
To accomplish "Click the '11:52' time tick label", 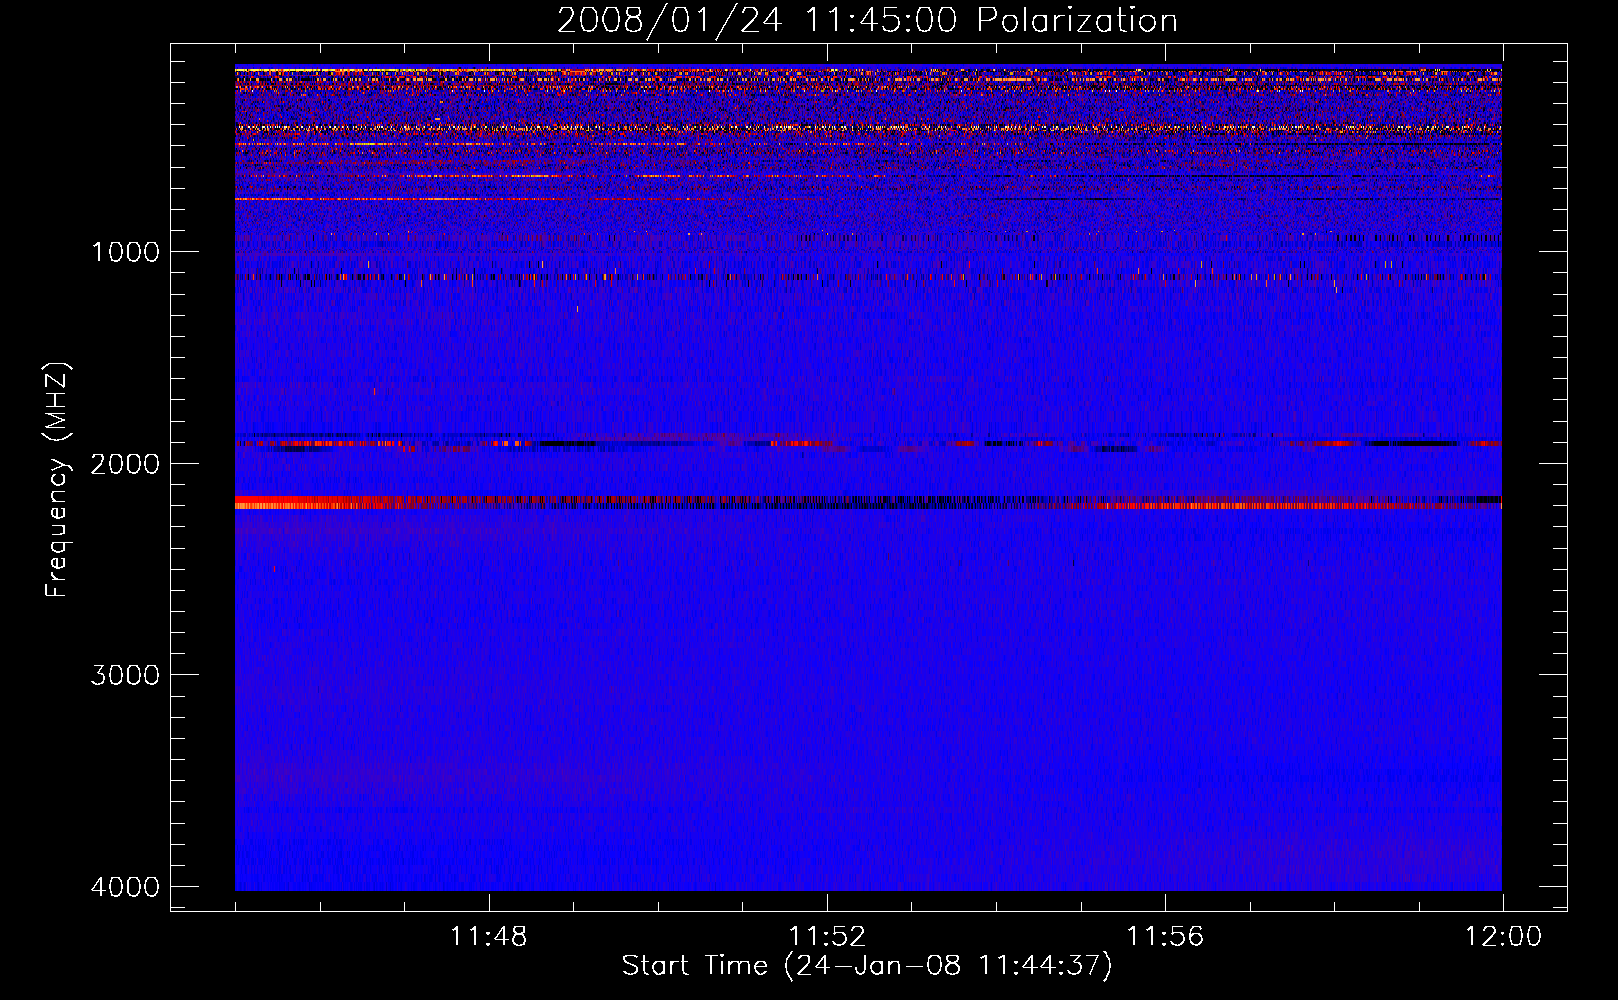I will (827, 937).
